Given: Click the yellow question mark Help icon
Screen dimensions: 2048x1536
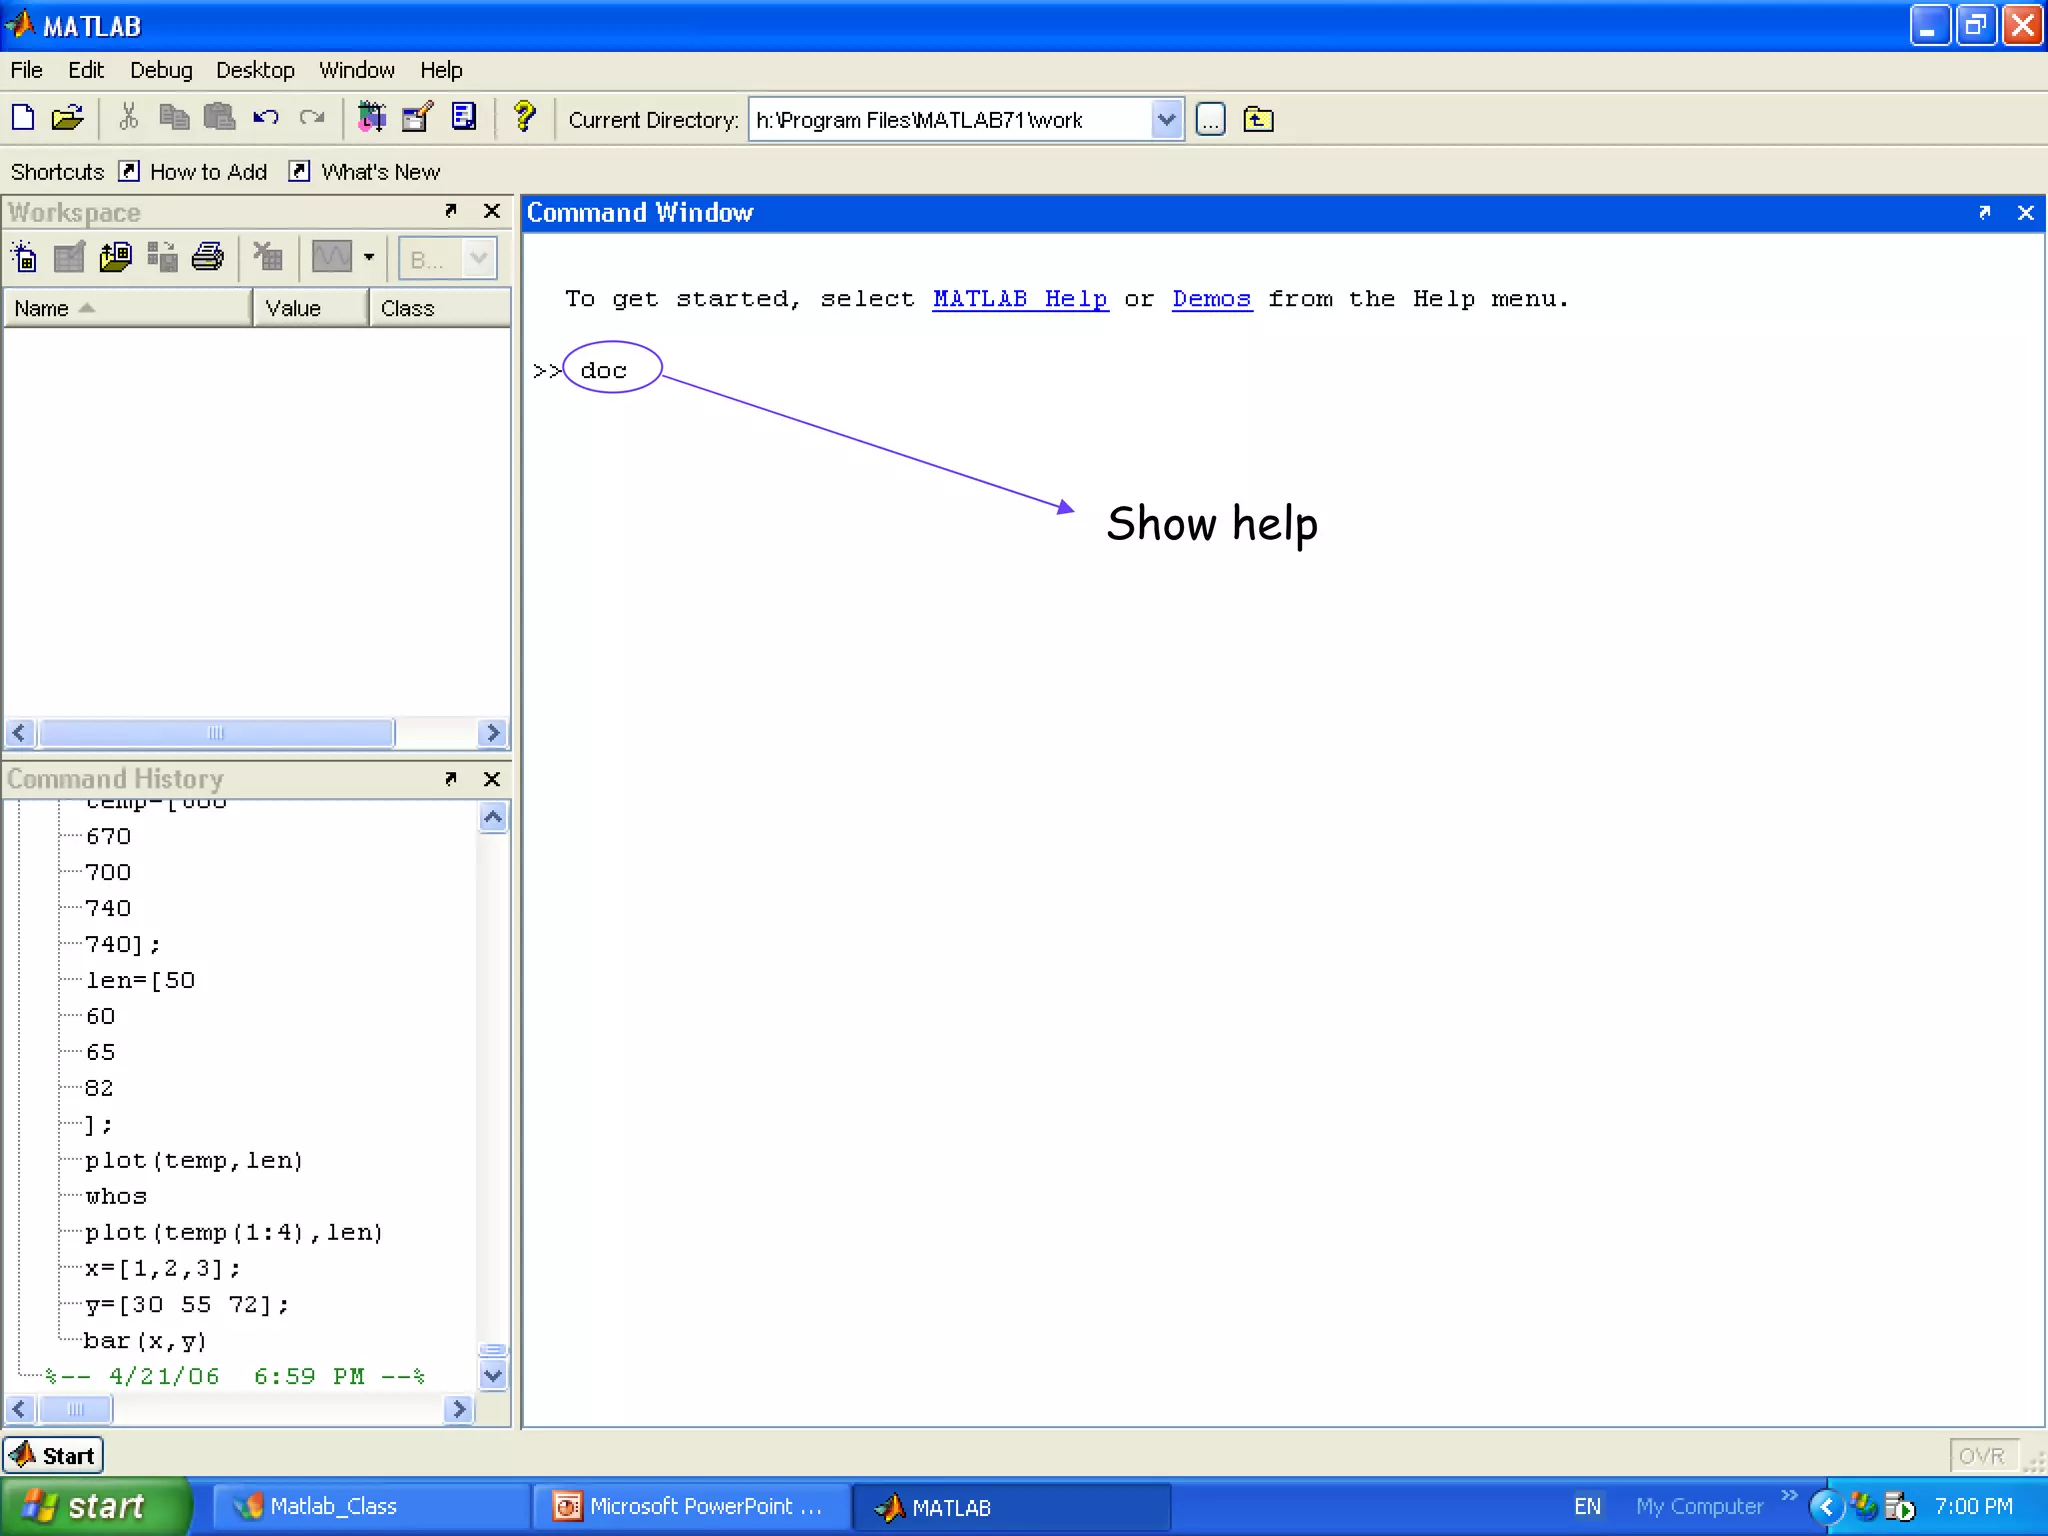Looking at the screenshot, I should 524,118.
